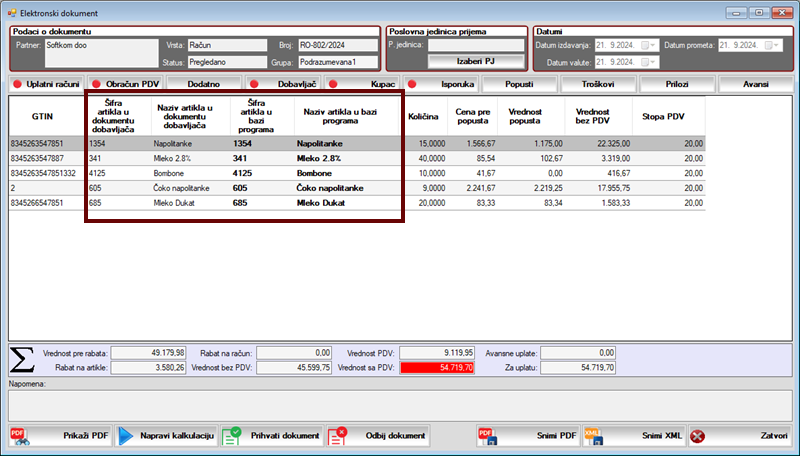
Task: Click the Vrsta field showing Račun
Action: 227,45
